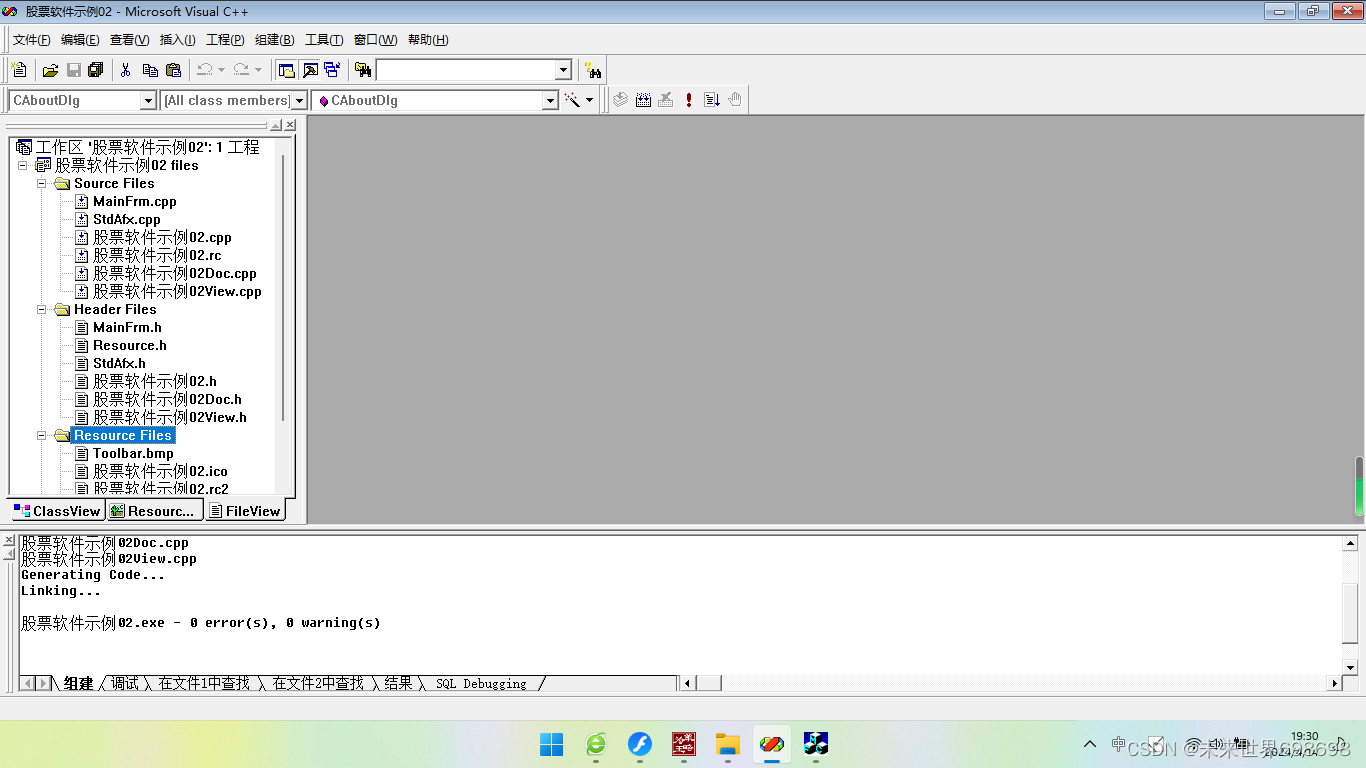1366x768 pixels.
Task: Switch to the 结果 output tab
Action: pos(398,683)
